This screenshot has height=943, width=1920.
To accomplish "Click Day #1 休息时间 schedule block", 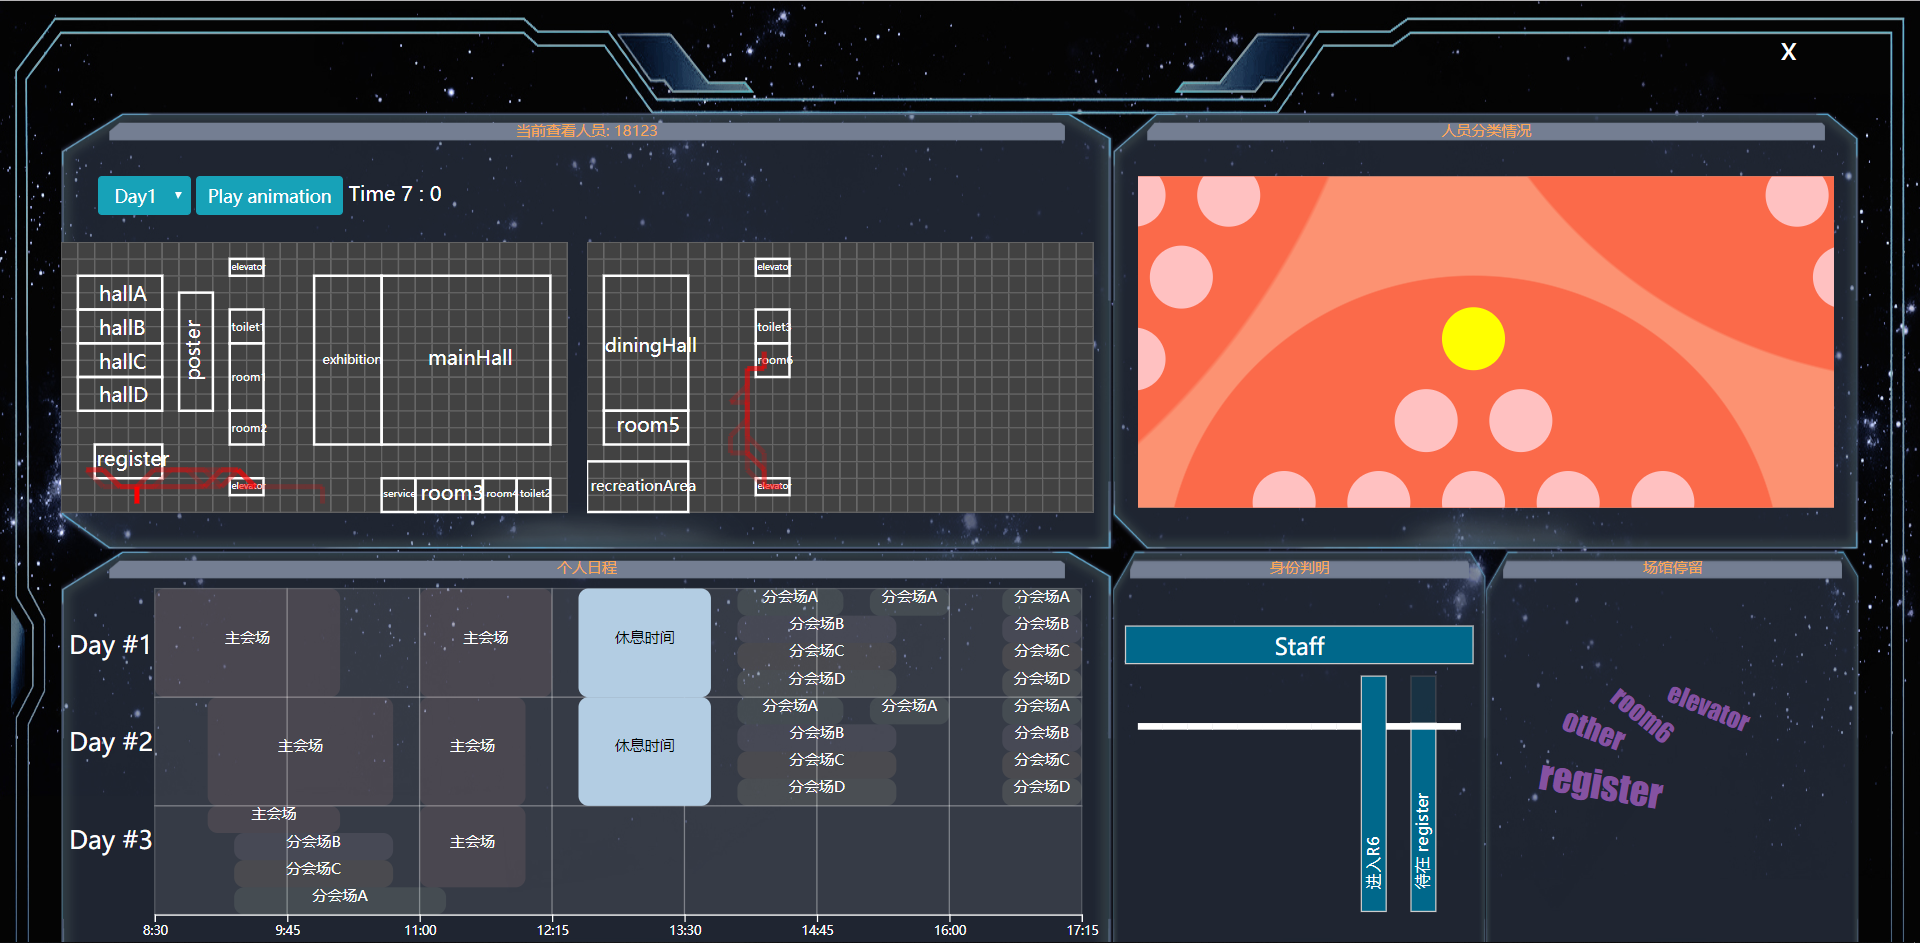I will 644,642.
